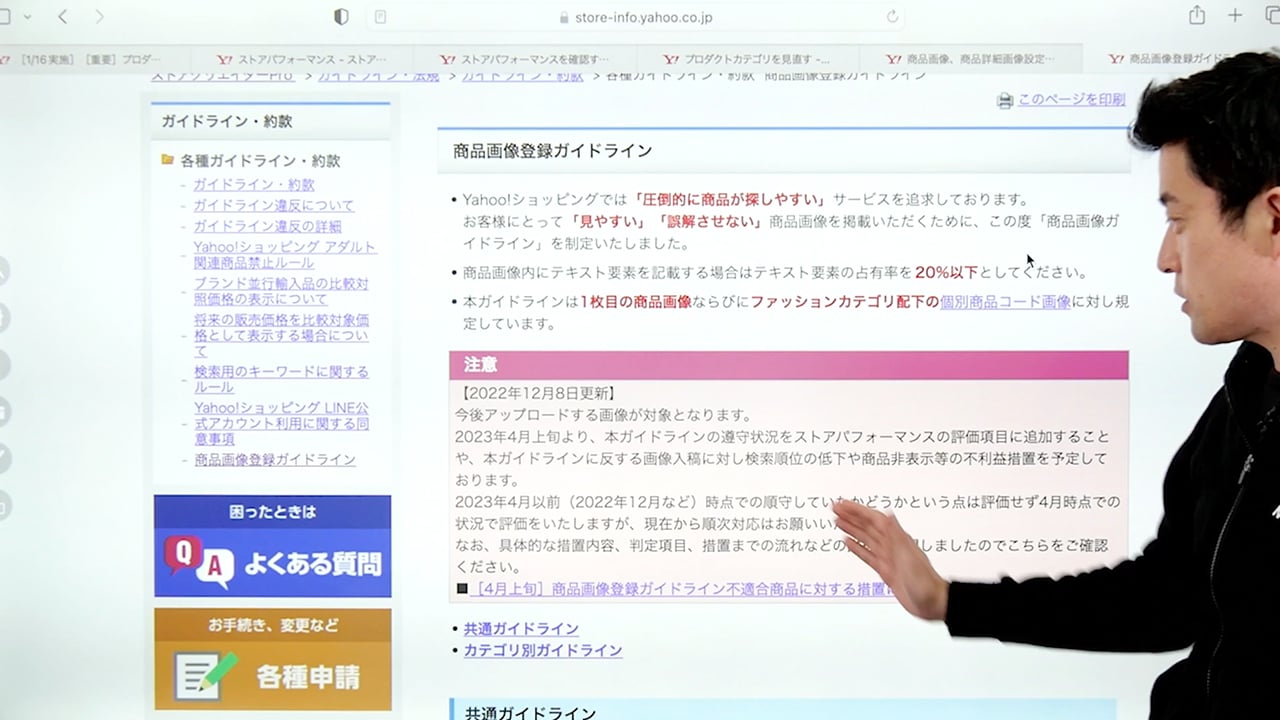
Task: Click the red ファッションカテゴリ配下の text
Action: (844, 301)
